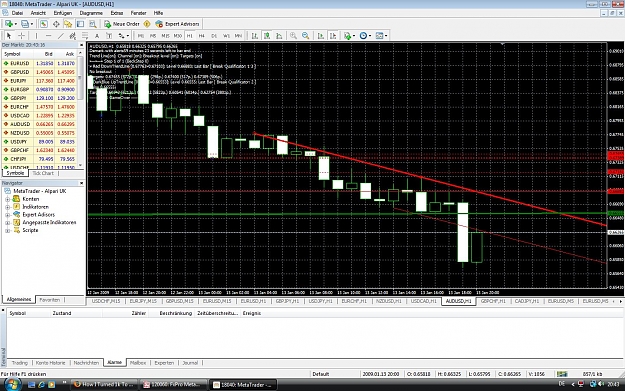Launch MetaEditor from the yellow diamond icon
The width and height of the screenshot is (625, 391).
(x=147, y=24)
